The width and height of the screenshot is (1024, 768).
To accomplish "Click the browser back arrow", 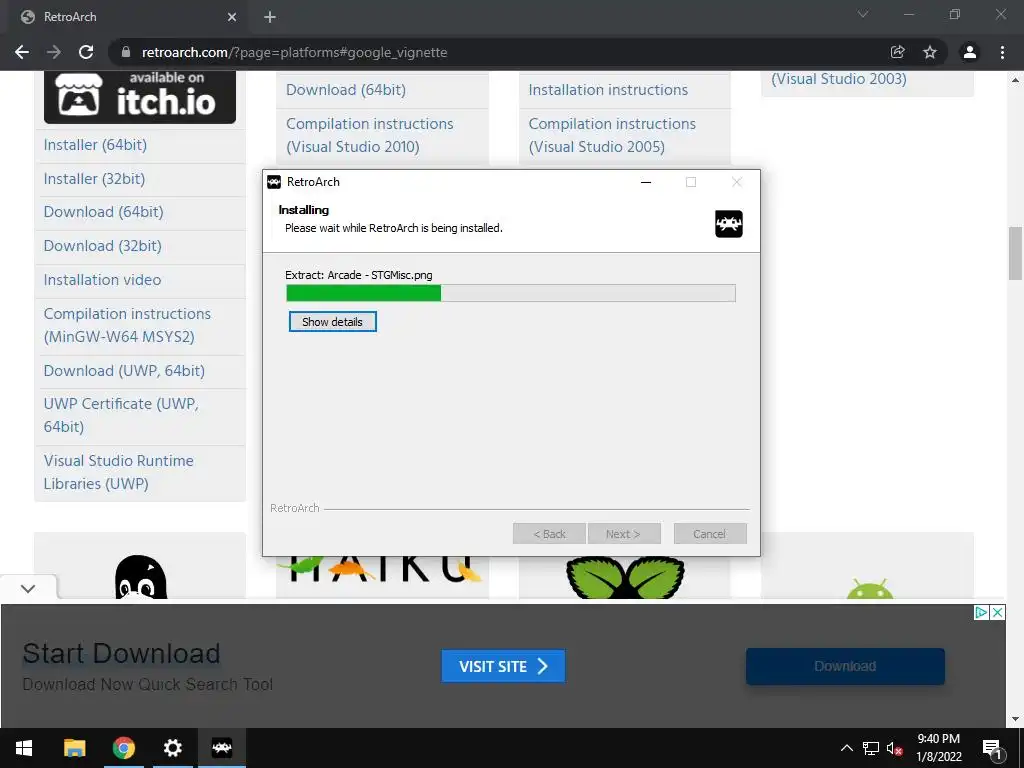I will 22,52.
